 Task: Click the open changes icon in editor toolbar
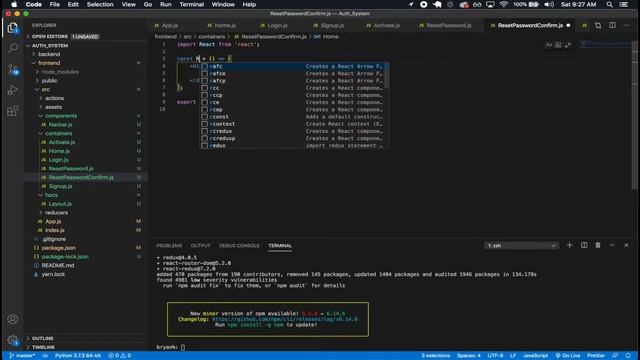[598, 25]
